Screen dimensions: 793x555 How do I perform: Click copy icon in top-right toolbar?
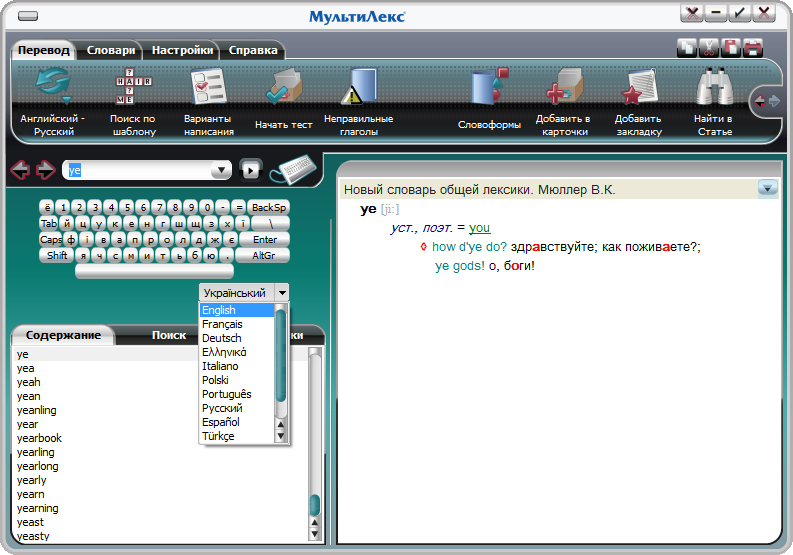[x=686, y=48]
